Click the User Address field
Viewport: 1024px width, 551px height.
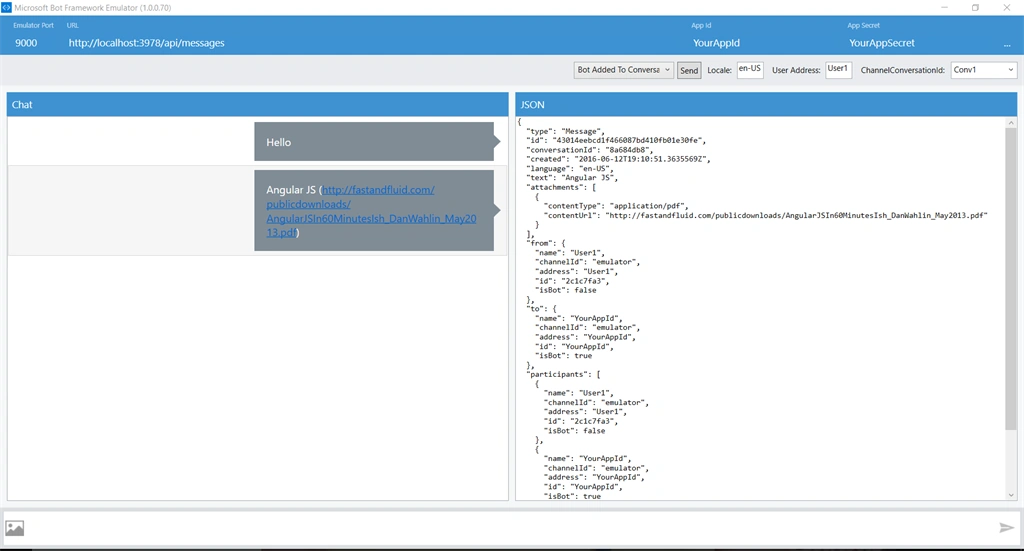[x=839, y=69]
